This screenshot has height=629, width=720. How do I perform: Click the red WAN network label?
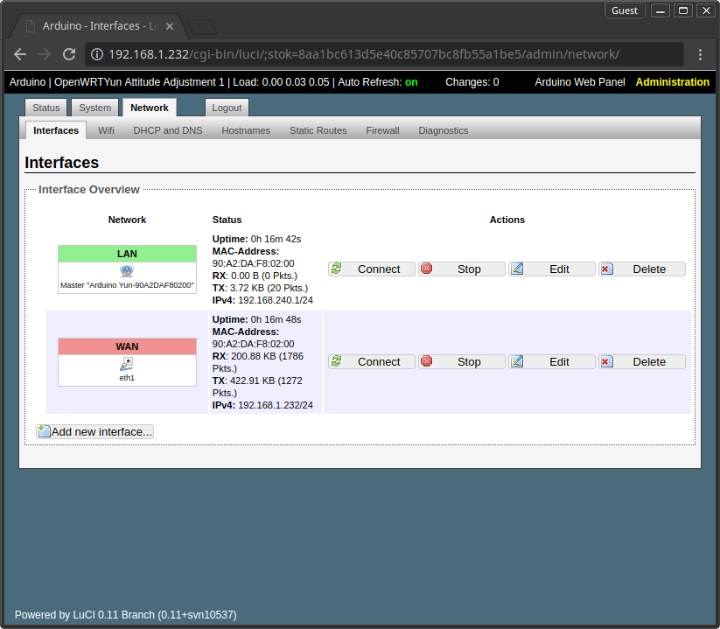point(127,347)
